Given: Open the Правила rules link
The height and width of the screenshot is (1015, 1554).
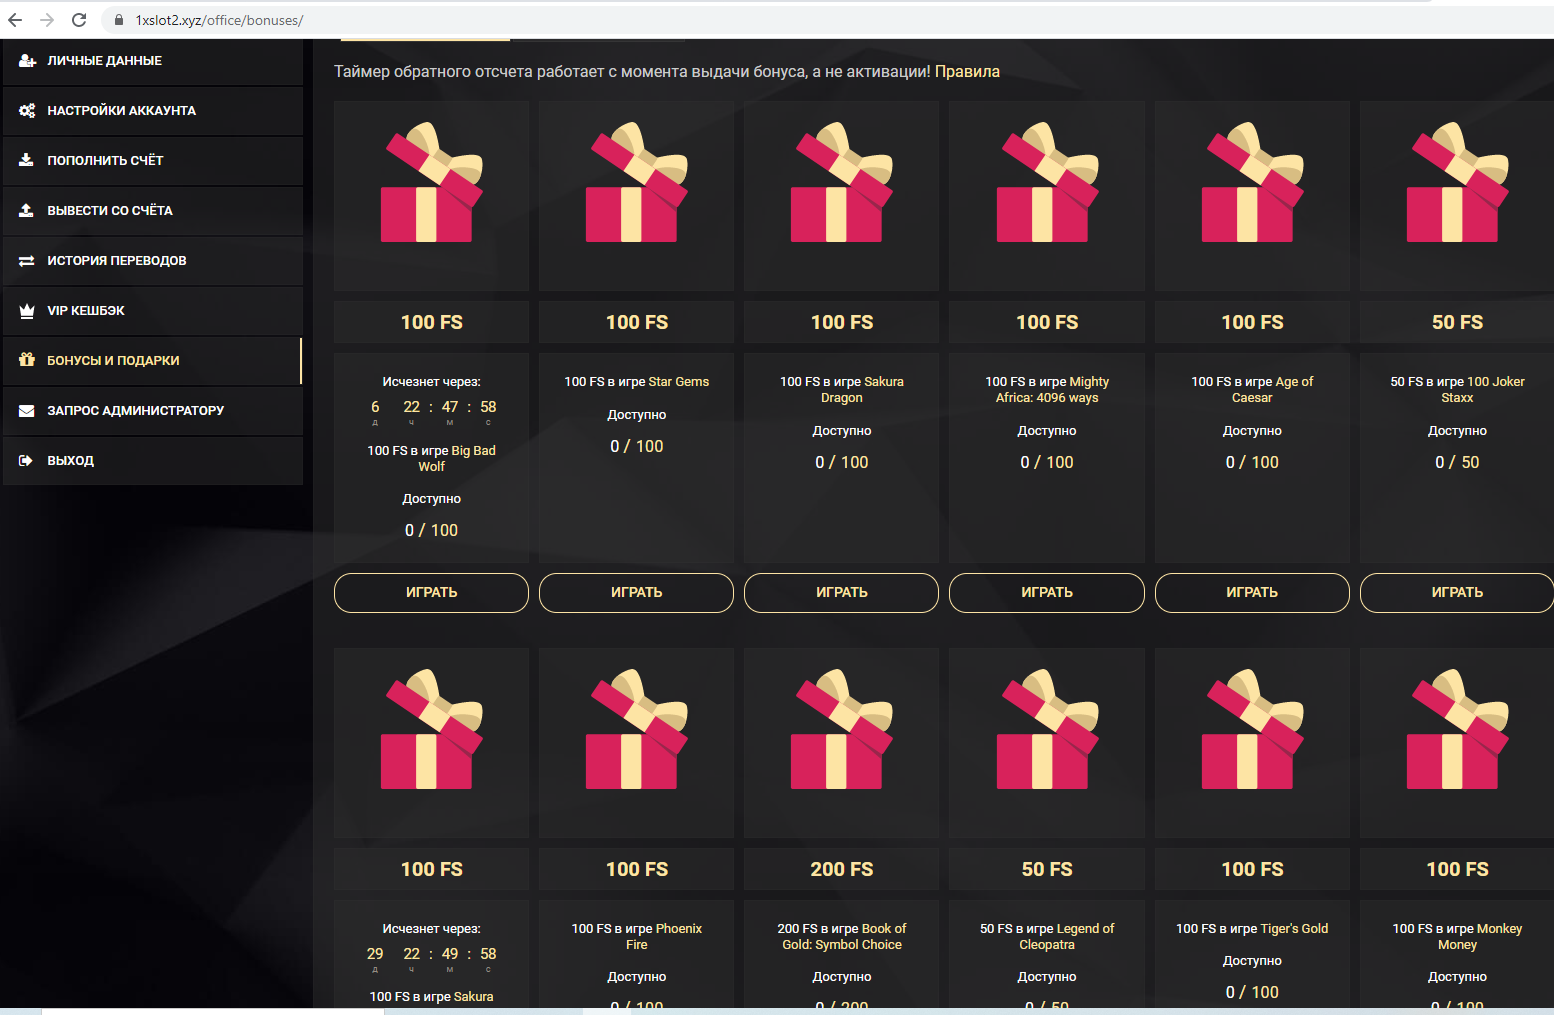Looking at the screenshot, I should click(x=967, y=72).
